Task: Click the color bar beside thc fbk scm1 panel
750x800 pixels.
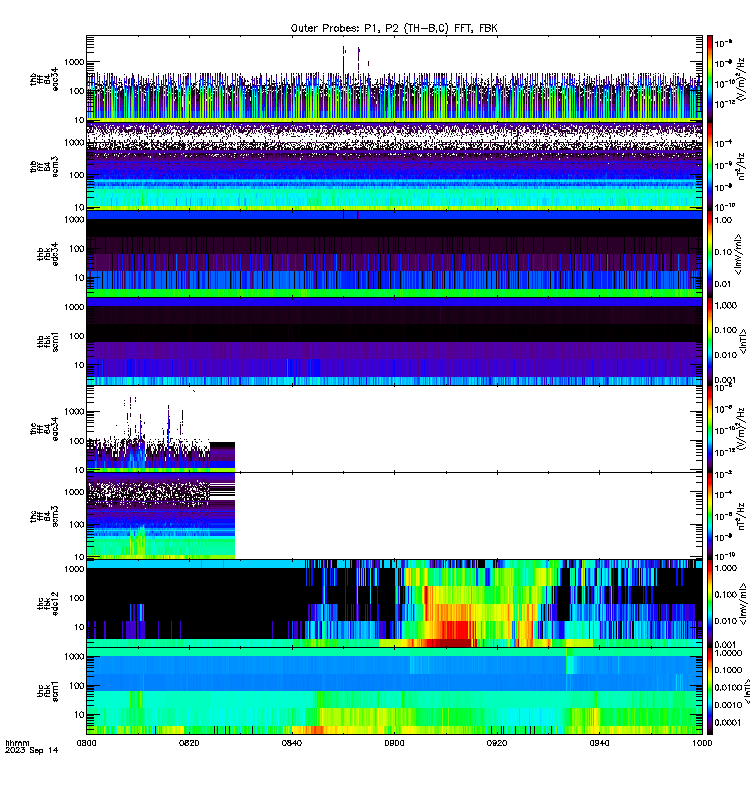Action: point(710,691)
